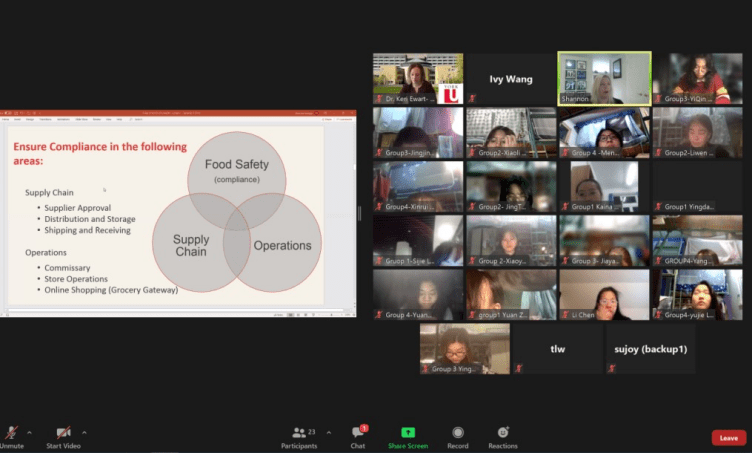Screen dimensions: 753x453
Task: Click the Start Video camera icon
Action: coord(63,431)
